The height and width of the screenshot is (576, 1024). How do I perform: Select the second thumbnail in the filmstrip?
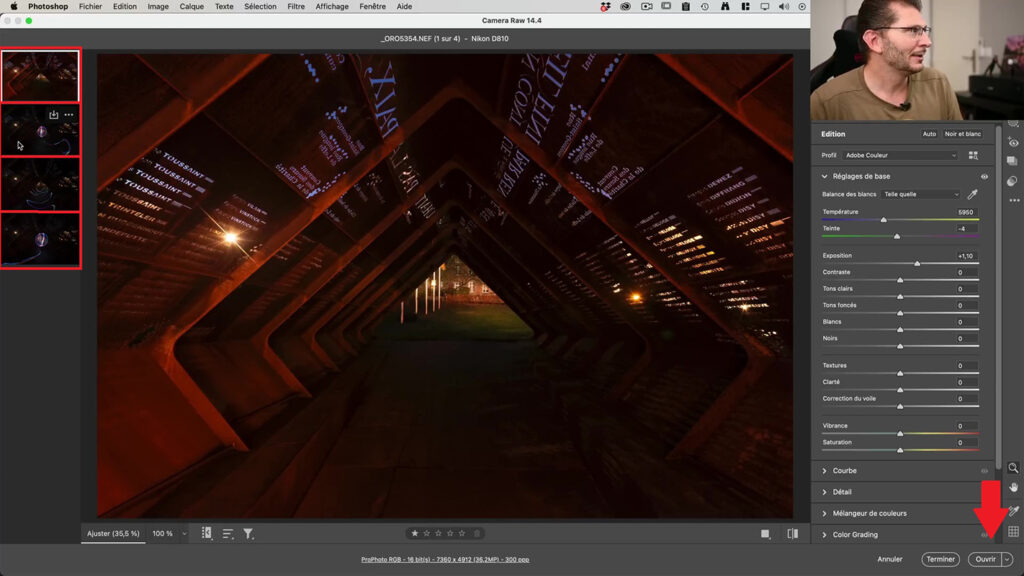[40, 130]
